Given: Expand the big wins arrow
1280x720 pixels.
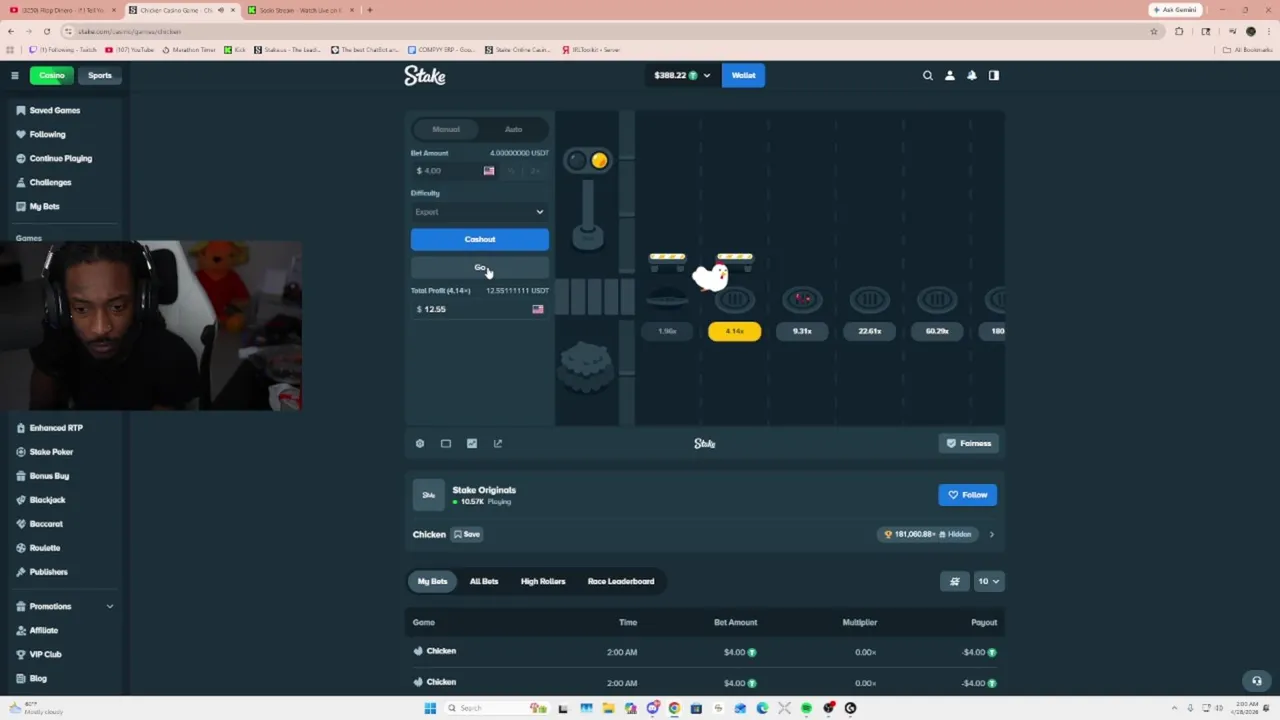Looking at the screenshot, I should [991, 534].
